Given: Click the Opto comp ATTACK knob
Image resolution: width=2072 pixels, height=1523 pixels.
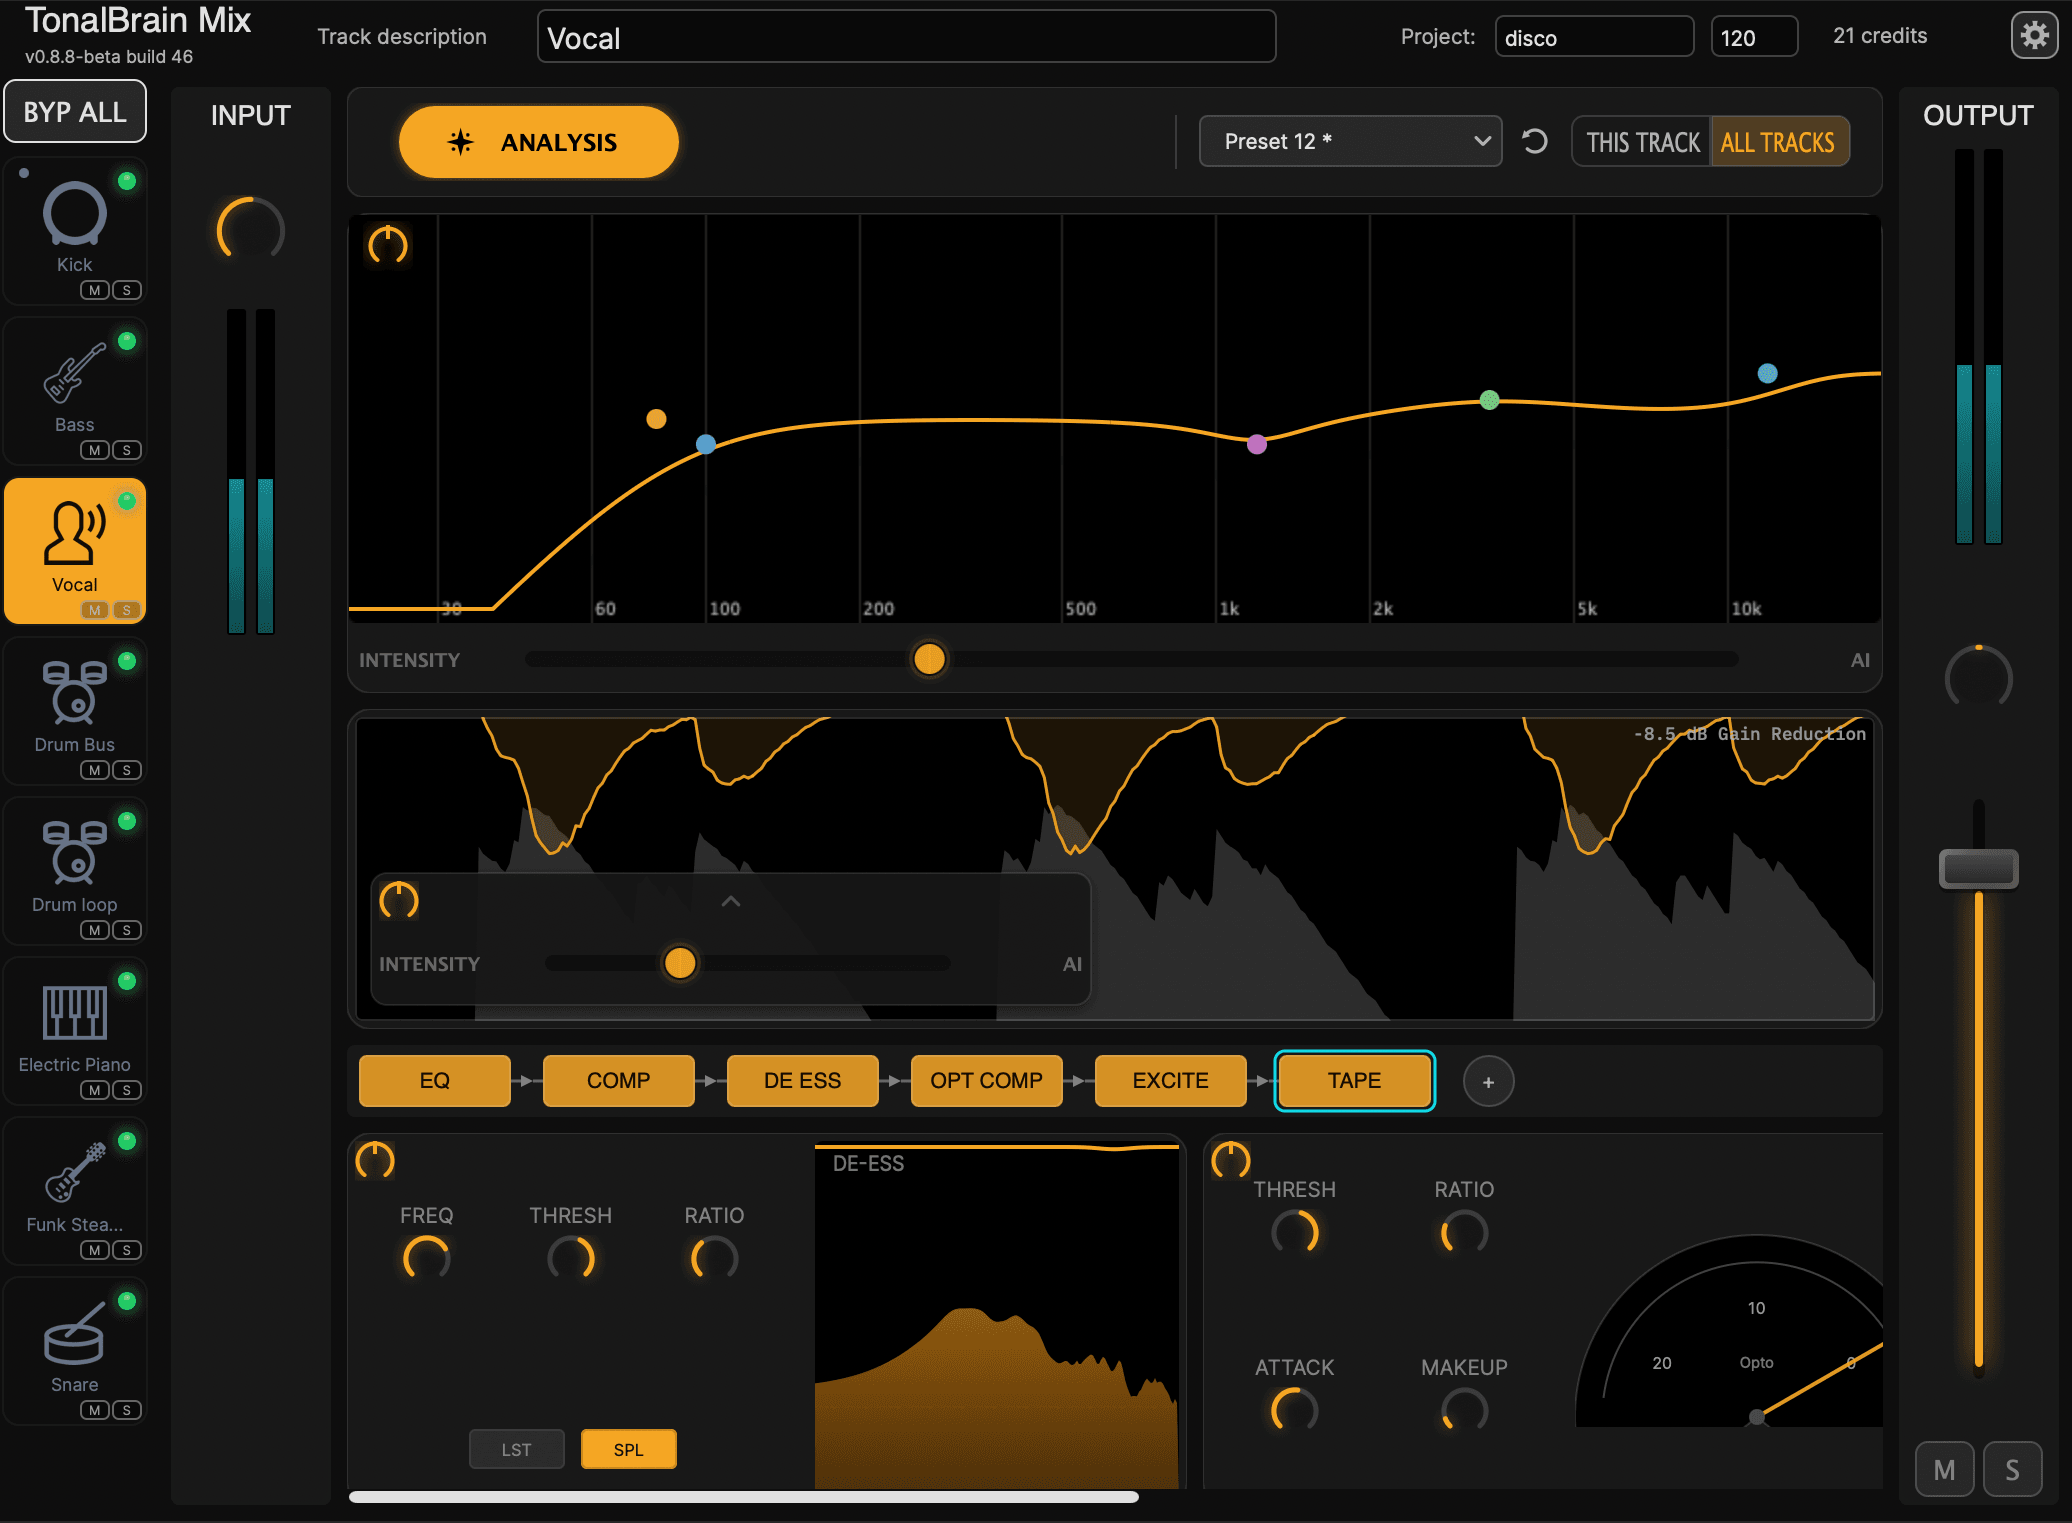Looking at the screenshot, I should click(x=1295, y=1410).
